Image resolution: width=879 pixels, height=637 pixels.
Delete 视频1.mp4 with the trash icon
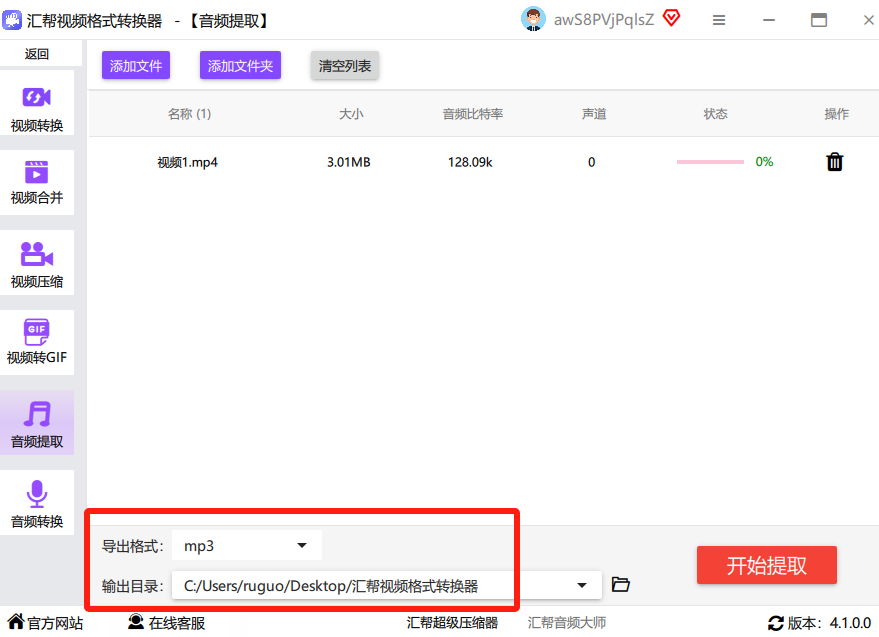834,162
